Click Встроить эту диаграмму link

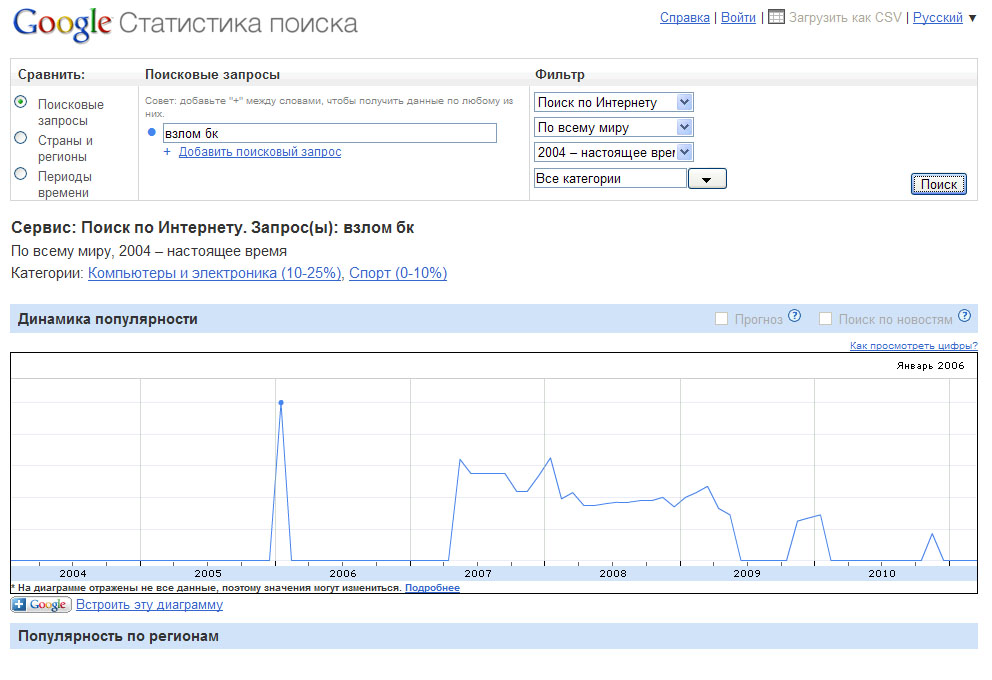pyautogui.click(x=149, y=605)
